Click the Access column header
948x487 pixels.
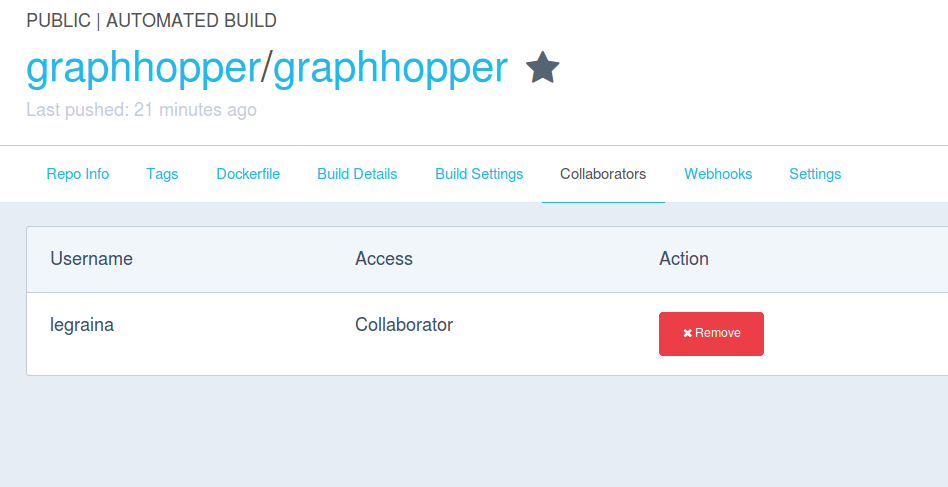tap(384, 259)
